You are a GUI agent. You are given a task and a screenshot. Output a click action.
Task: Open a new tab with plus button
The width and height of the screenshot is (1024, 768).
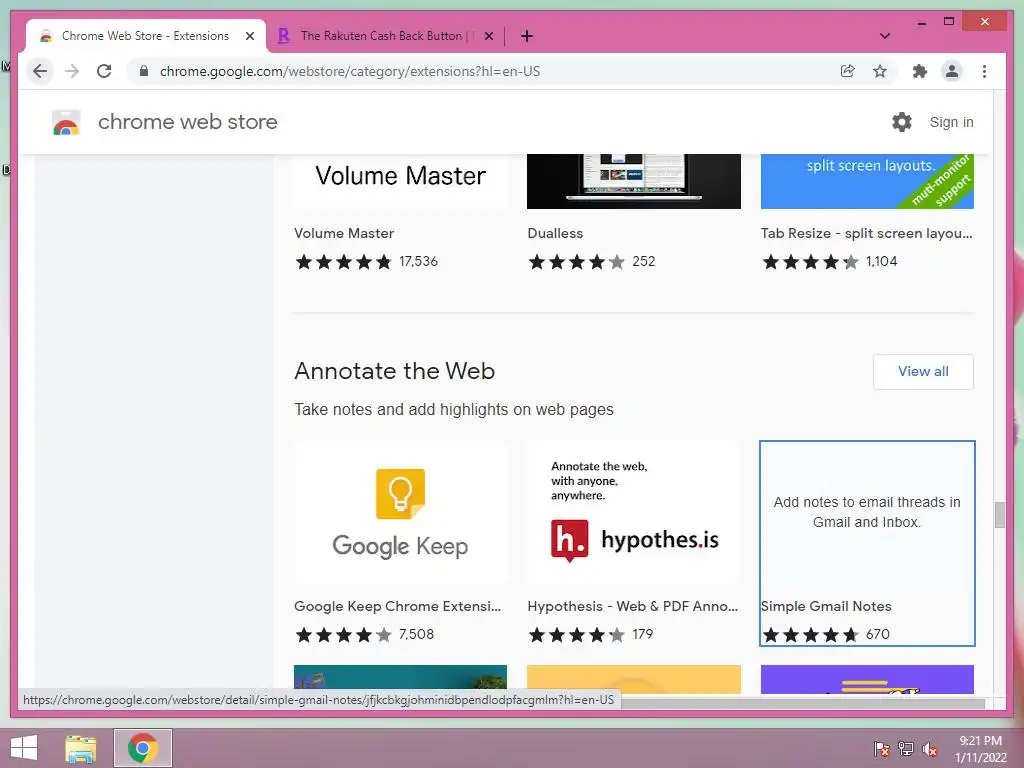point(526,36)
